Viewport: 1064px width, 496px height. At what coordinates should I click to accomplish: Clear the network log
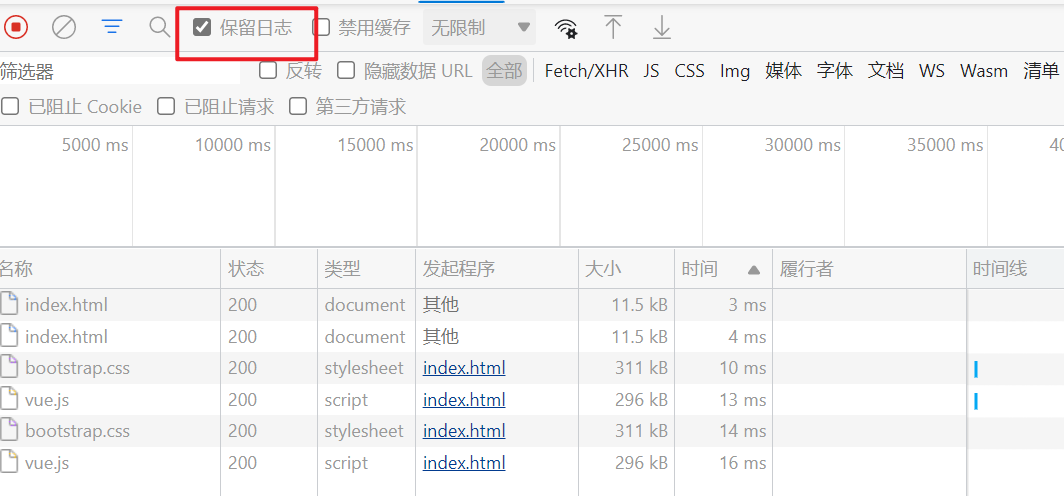(64, 27)
